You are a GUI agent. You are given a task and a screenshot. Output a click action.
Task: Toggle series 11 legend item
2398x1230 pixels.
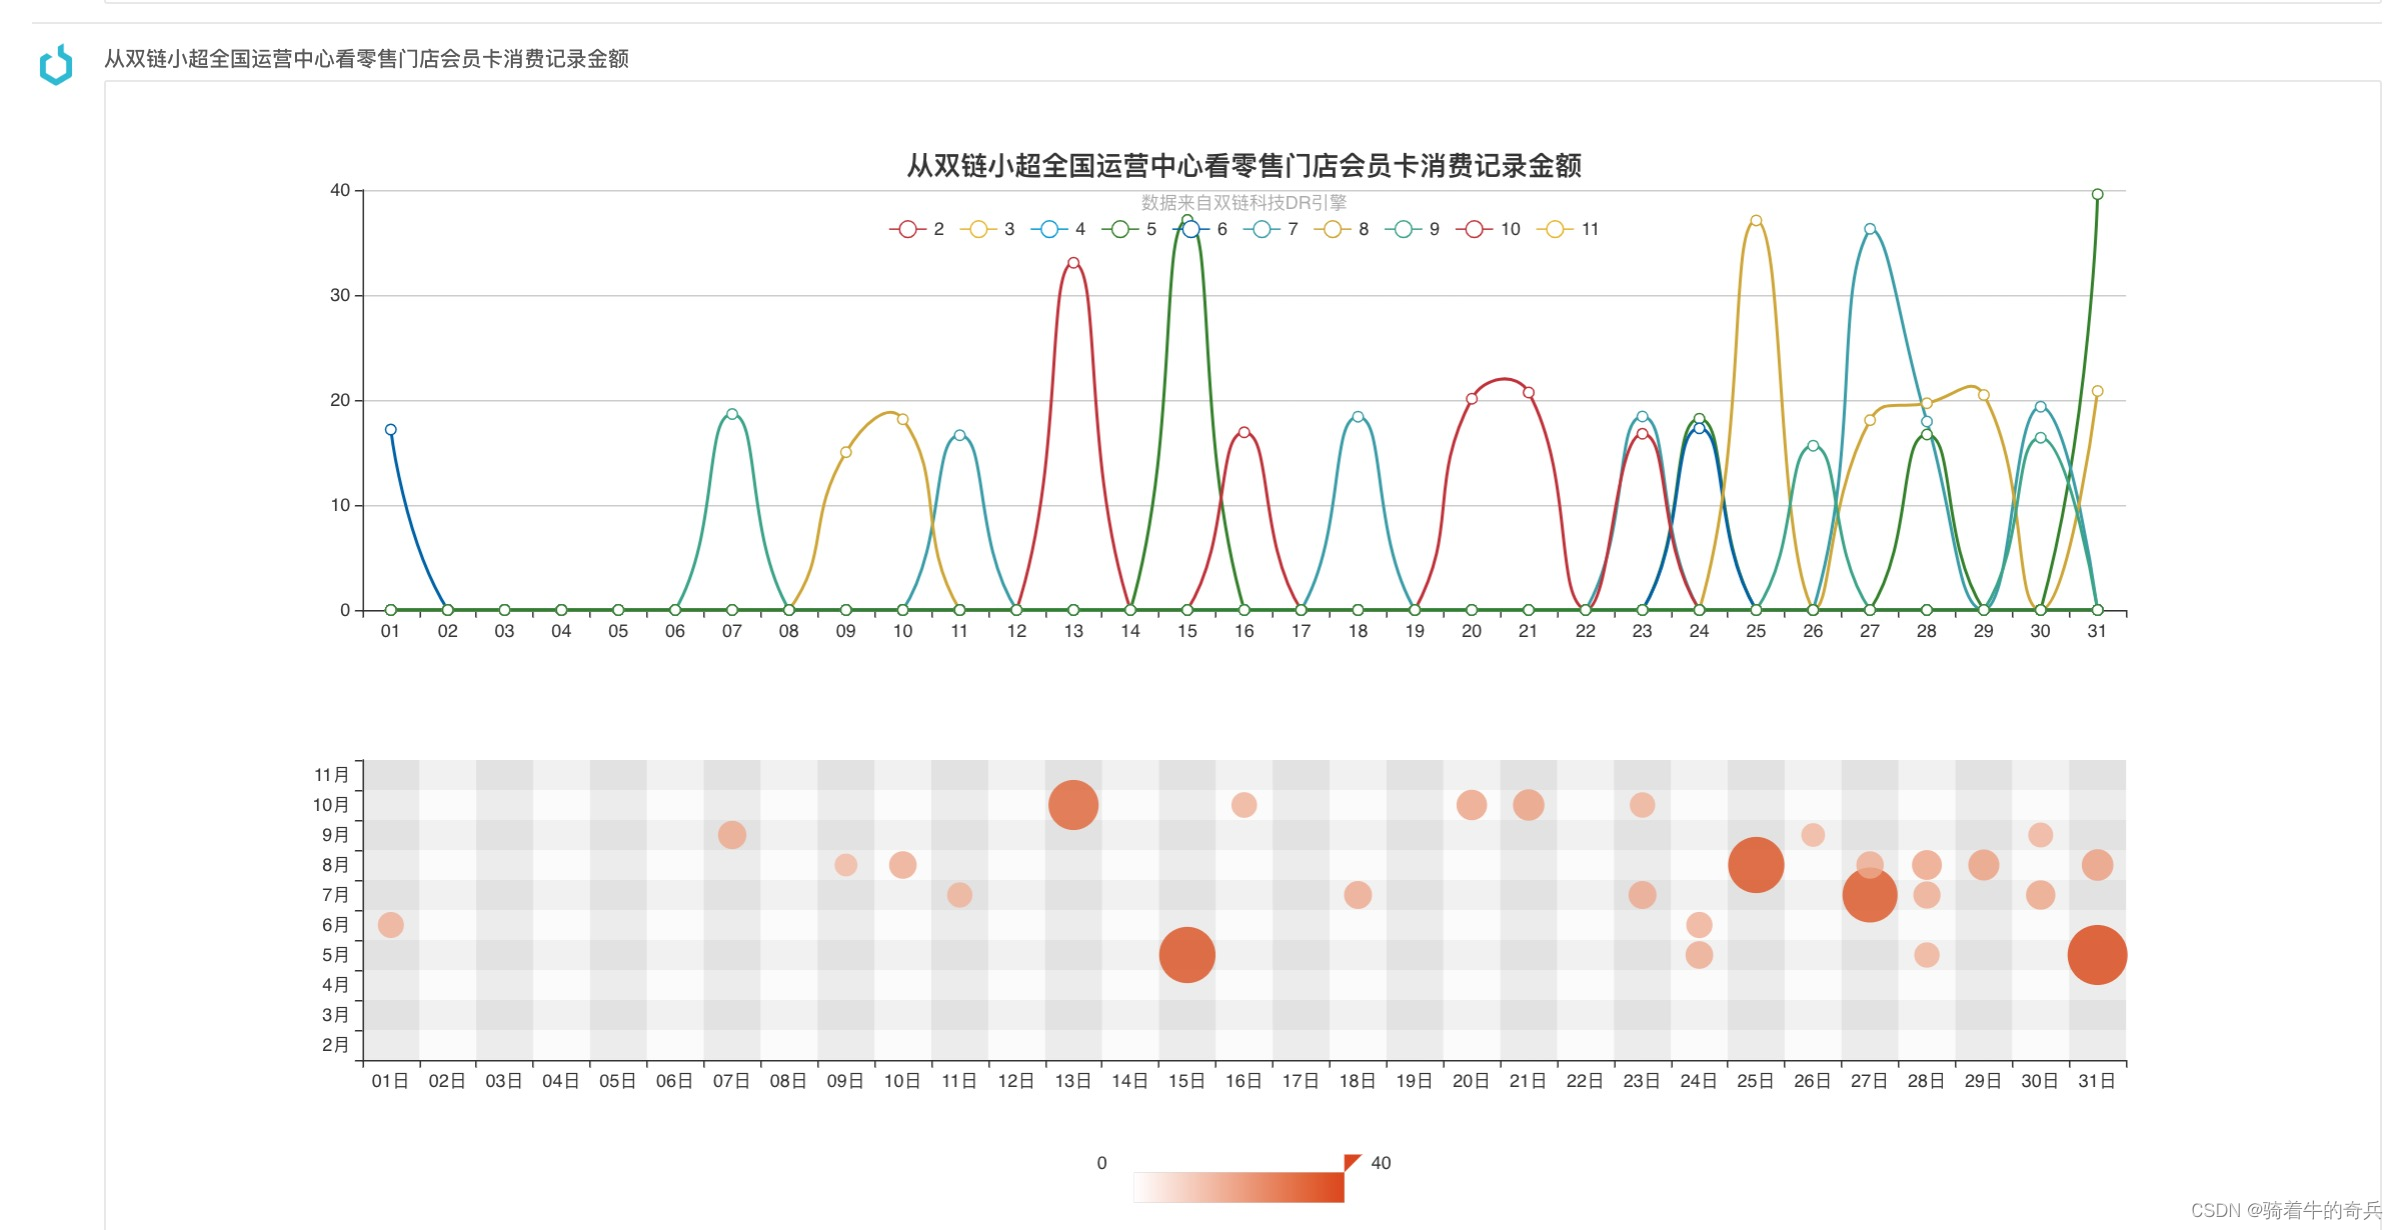pos(1554,229)
